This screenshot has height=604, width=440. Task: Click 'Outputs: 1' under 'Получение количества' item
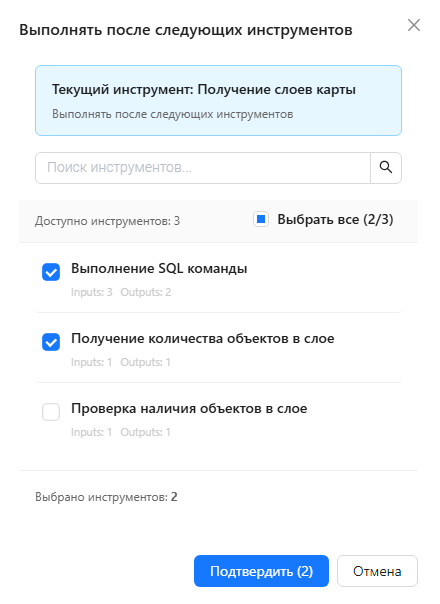145,362
